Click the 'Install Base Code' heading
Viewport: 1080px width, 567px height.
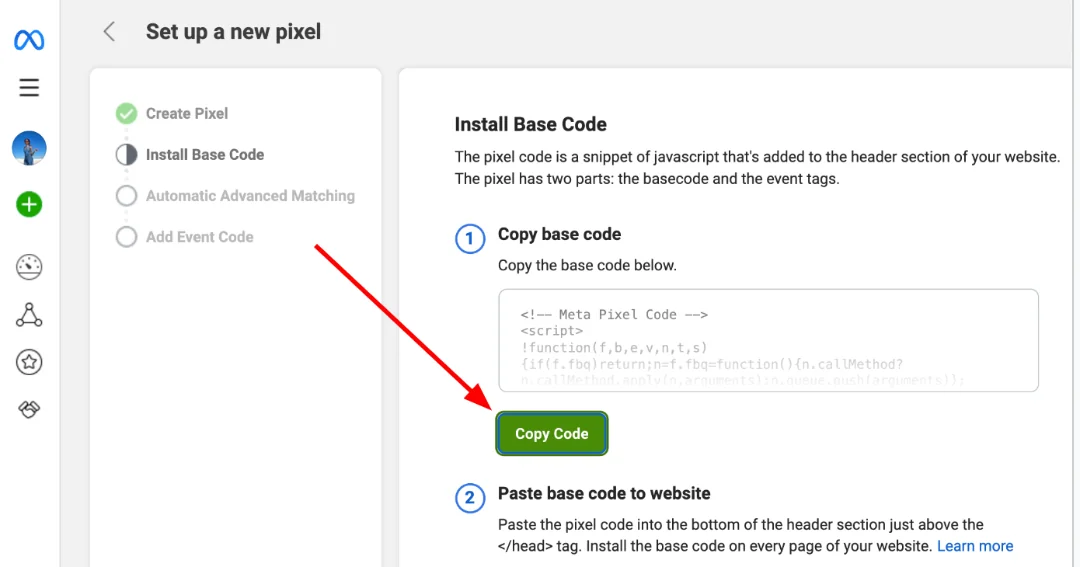tap(530, 125)
